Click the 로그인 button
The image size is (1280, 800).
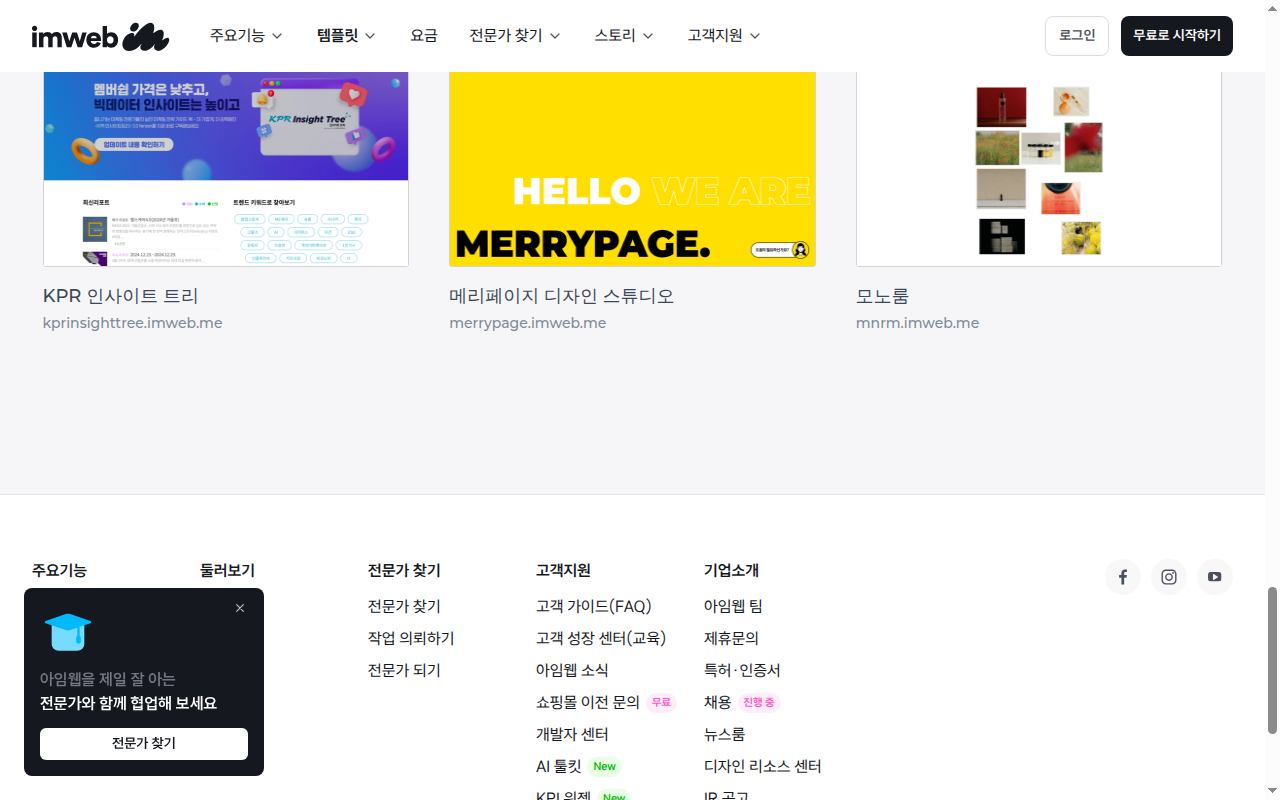(1077, 36)
